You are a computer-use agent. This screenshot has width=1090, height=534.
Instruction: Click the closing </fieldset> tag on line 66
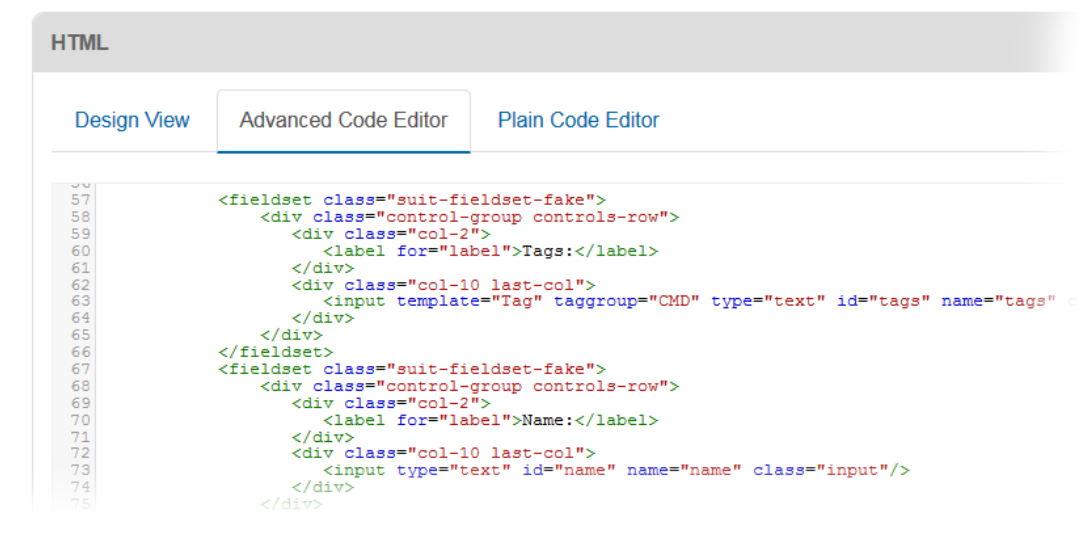pos(276,352)
